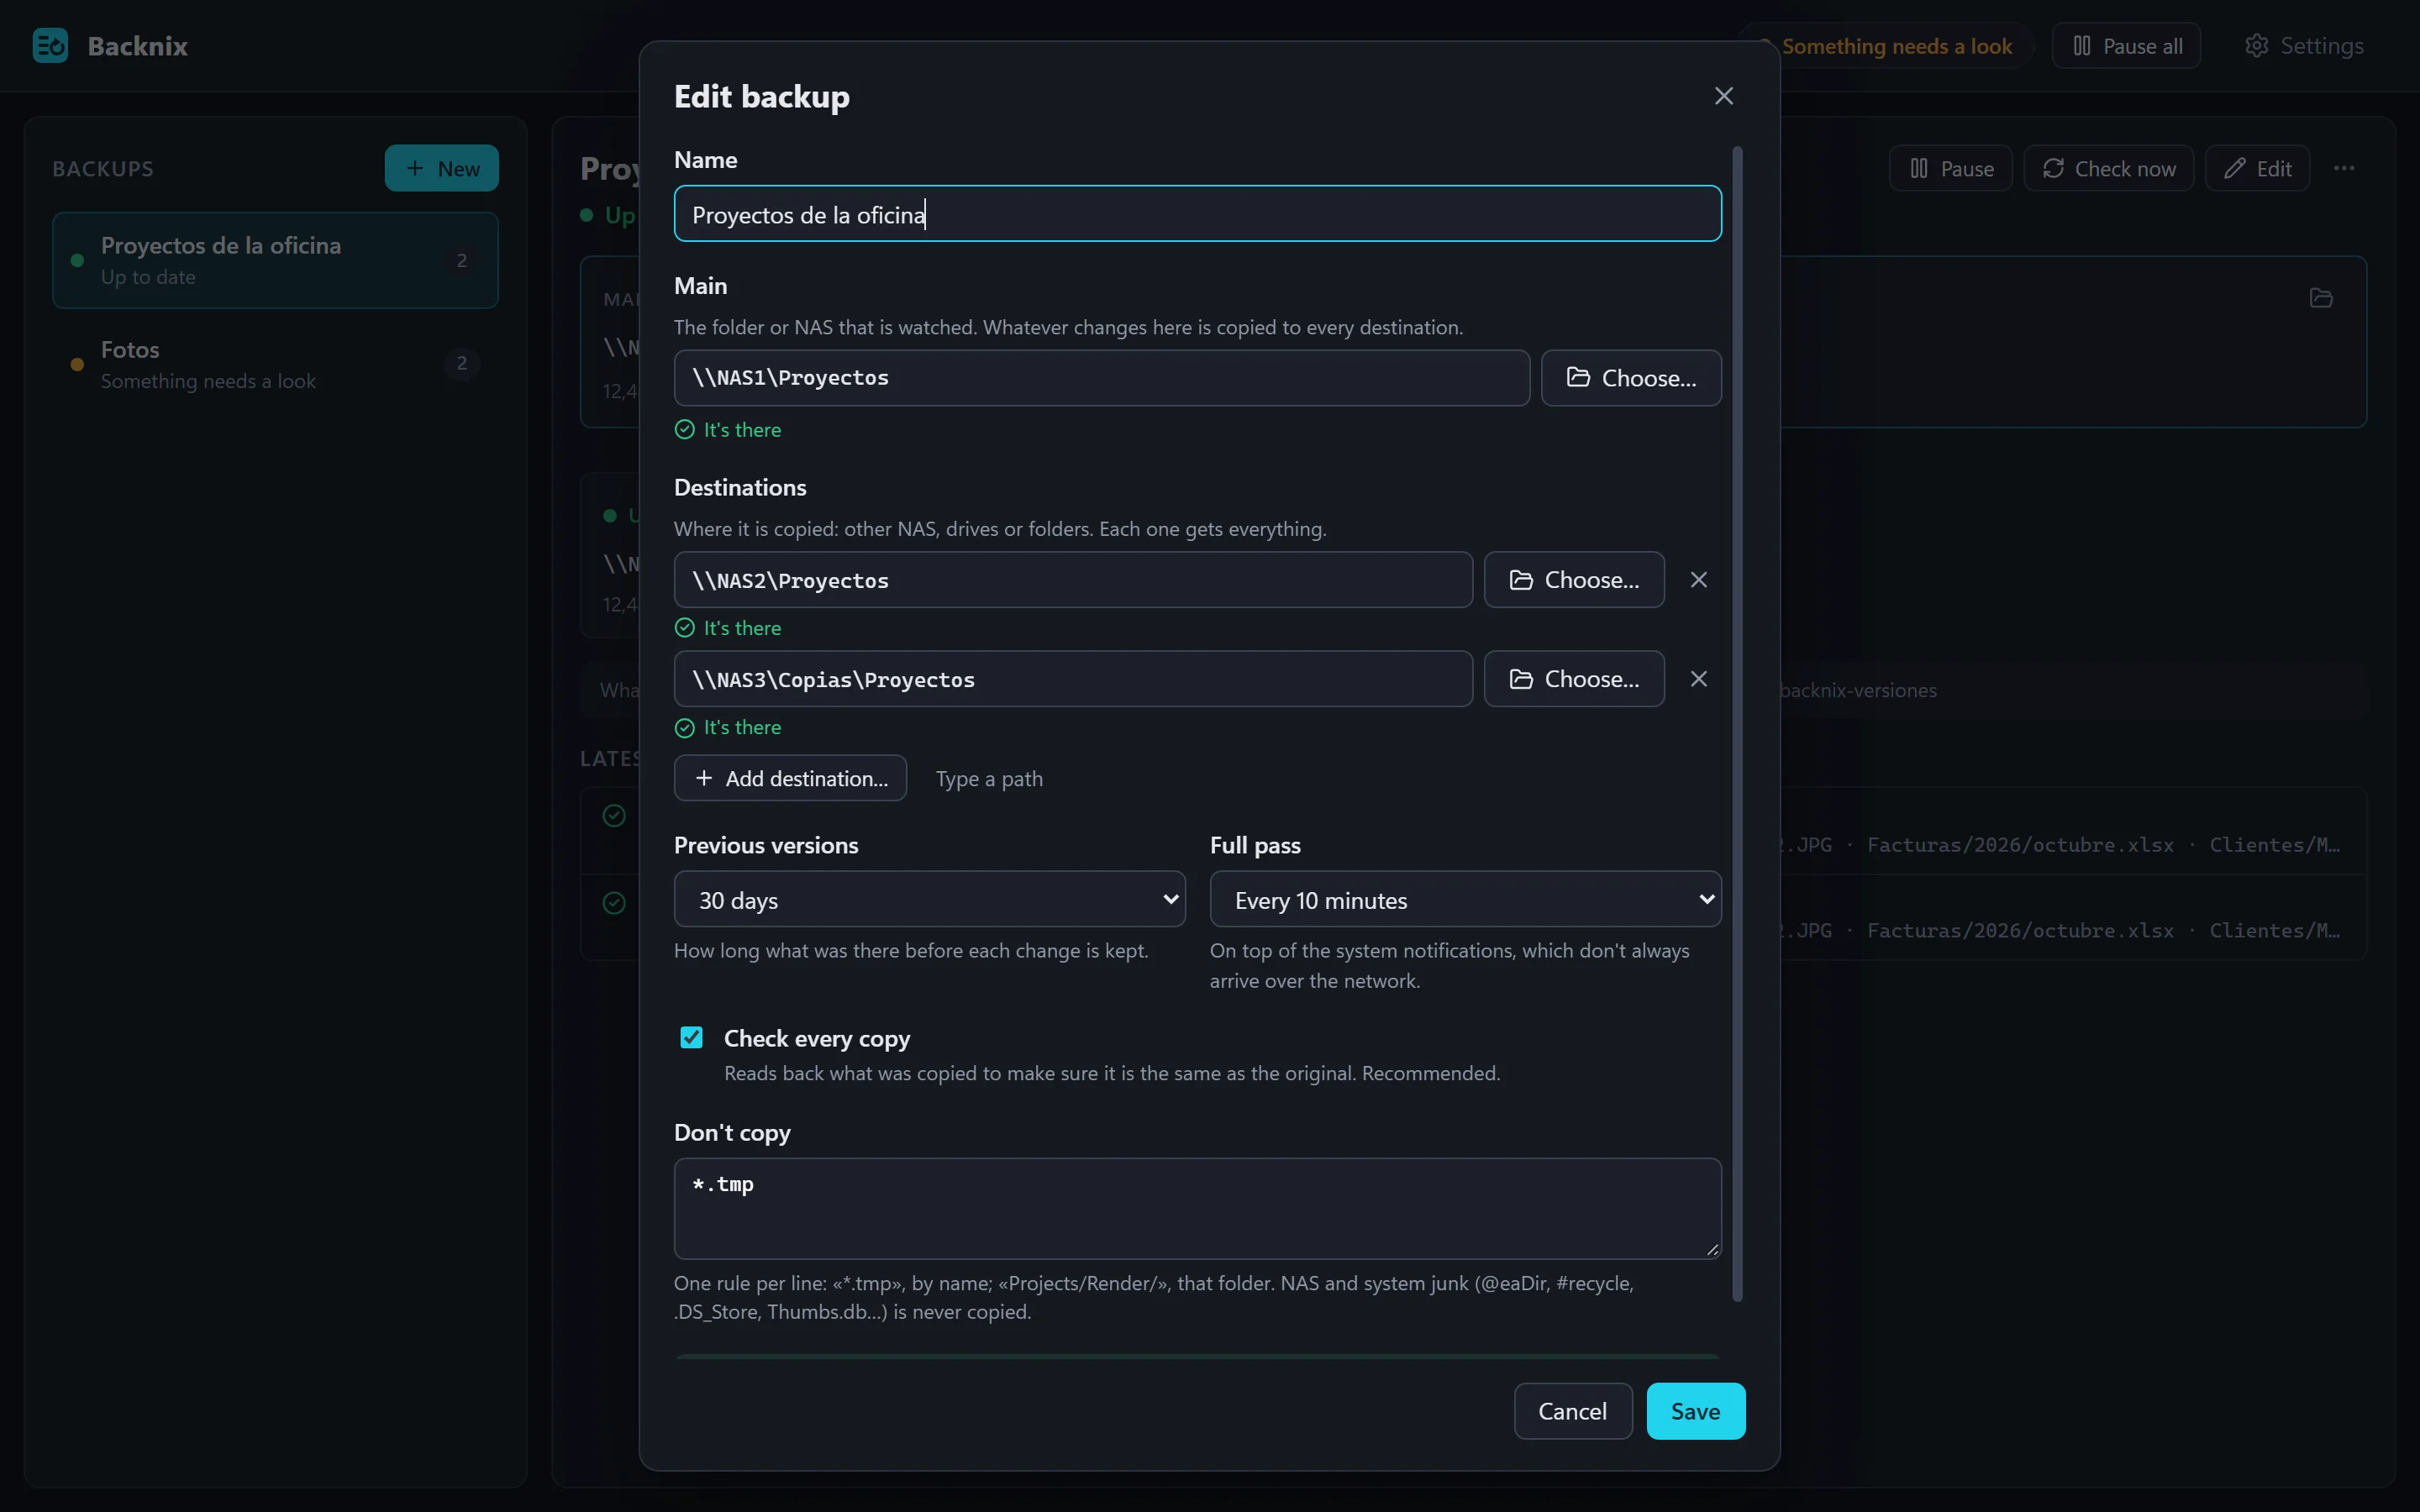
Task: Click the dialog vertical scrollbar
Action: click(x=1737, y=724)
